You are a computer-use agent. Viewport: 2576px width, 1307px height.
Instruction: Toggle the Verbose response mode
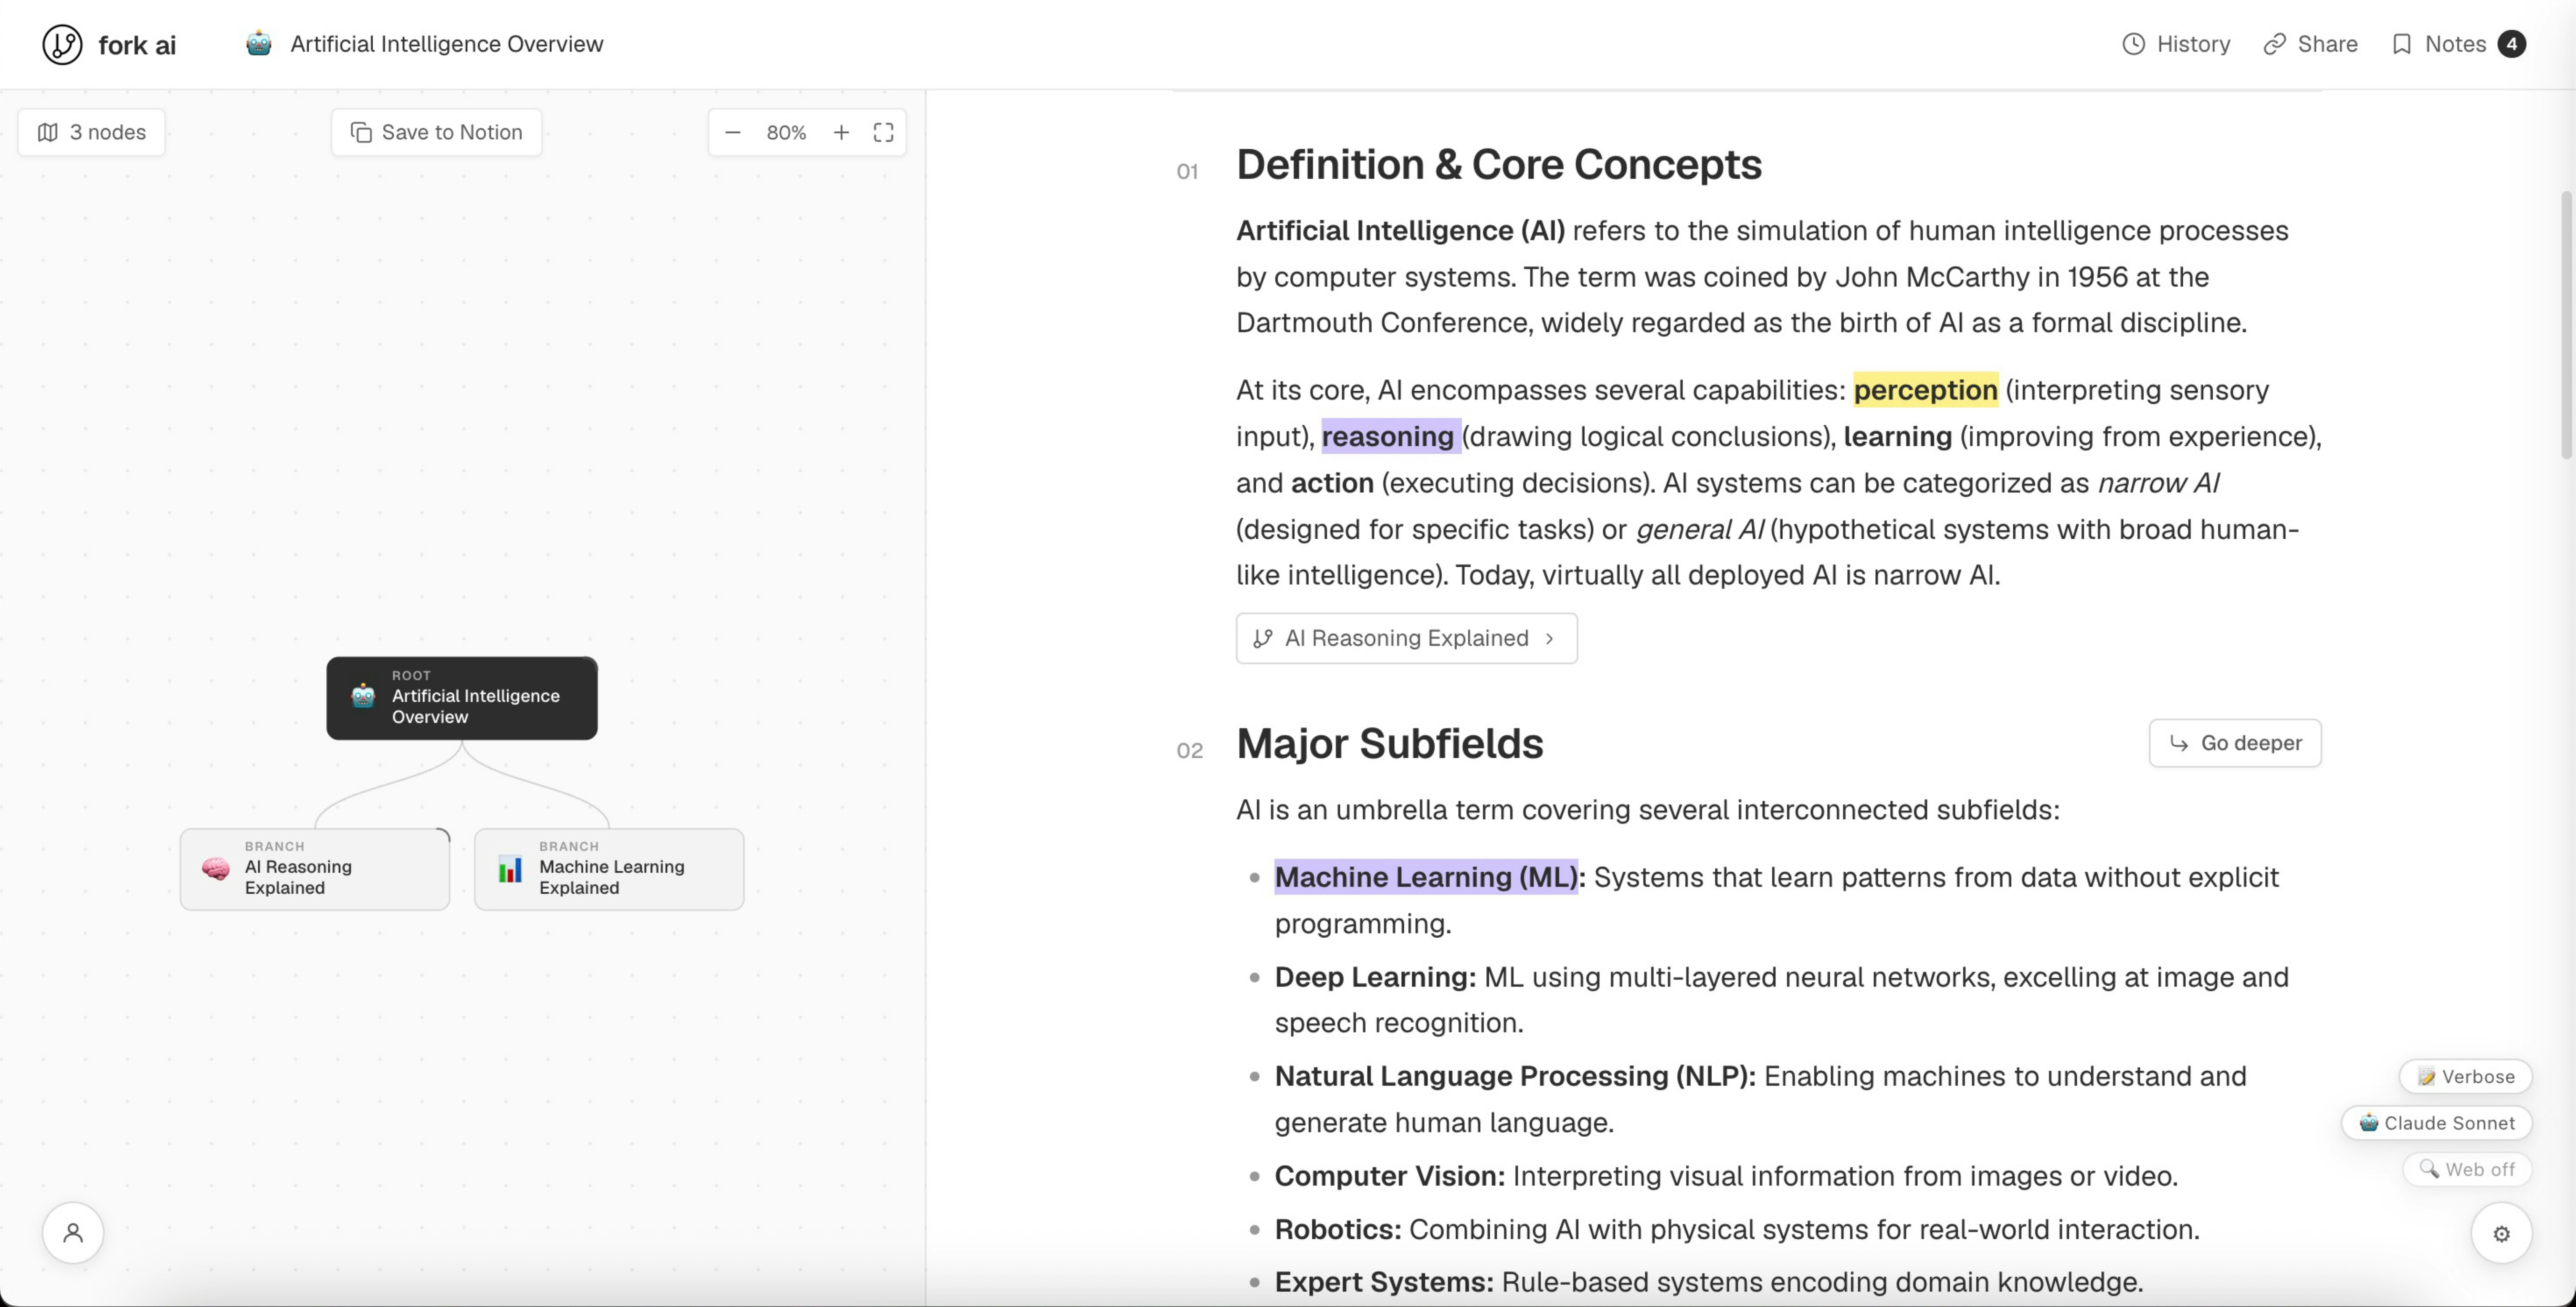point(2465,1077)
